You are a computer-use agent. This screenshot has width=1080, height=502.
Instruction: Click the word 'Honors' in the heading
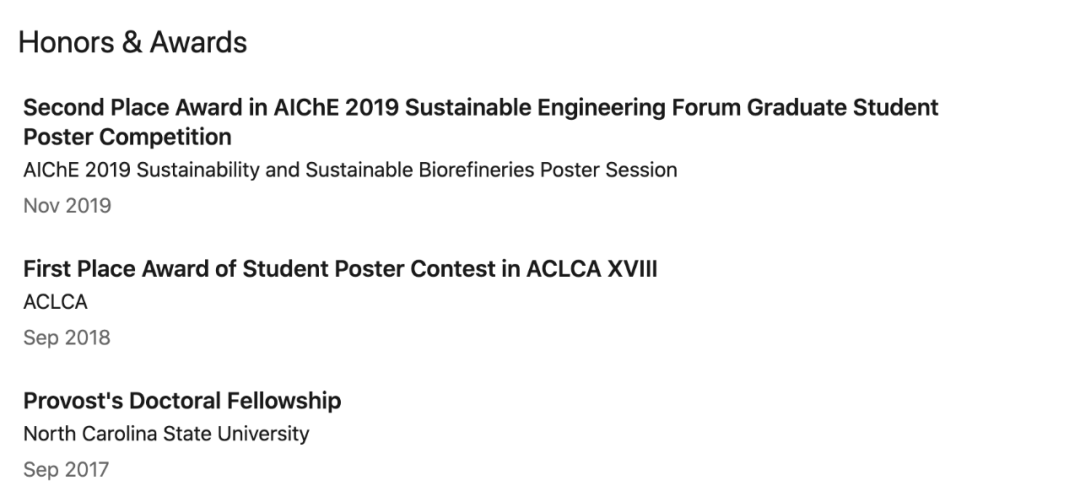67,43
